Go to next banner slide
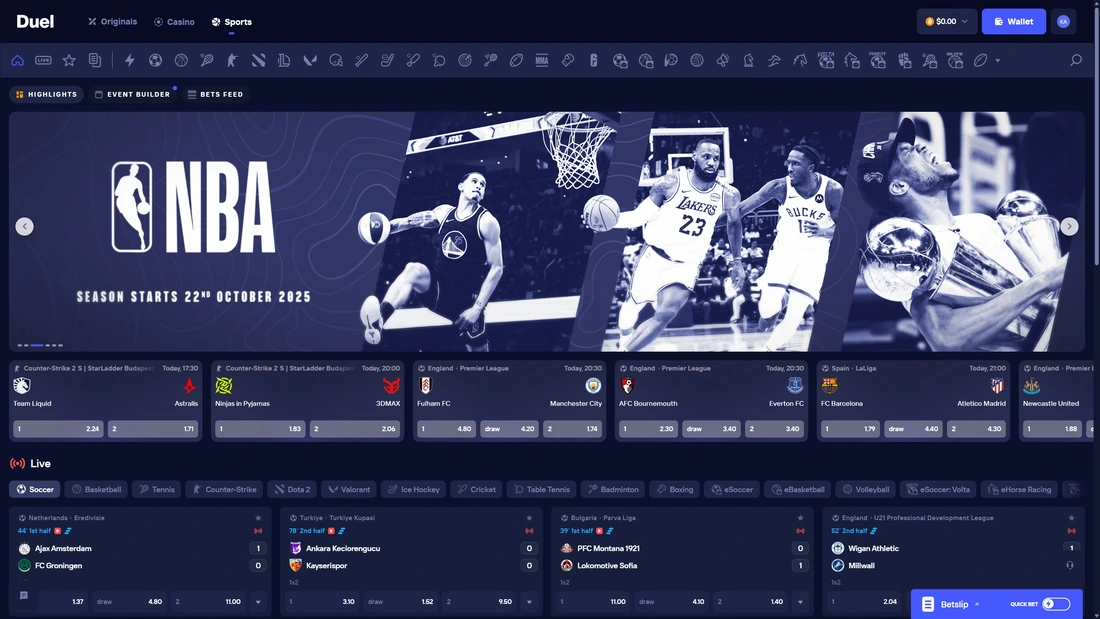Image resolution: width=1100 pixels, height=619 pixels. pyautogui.click(x=1069, y=227)
